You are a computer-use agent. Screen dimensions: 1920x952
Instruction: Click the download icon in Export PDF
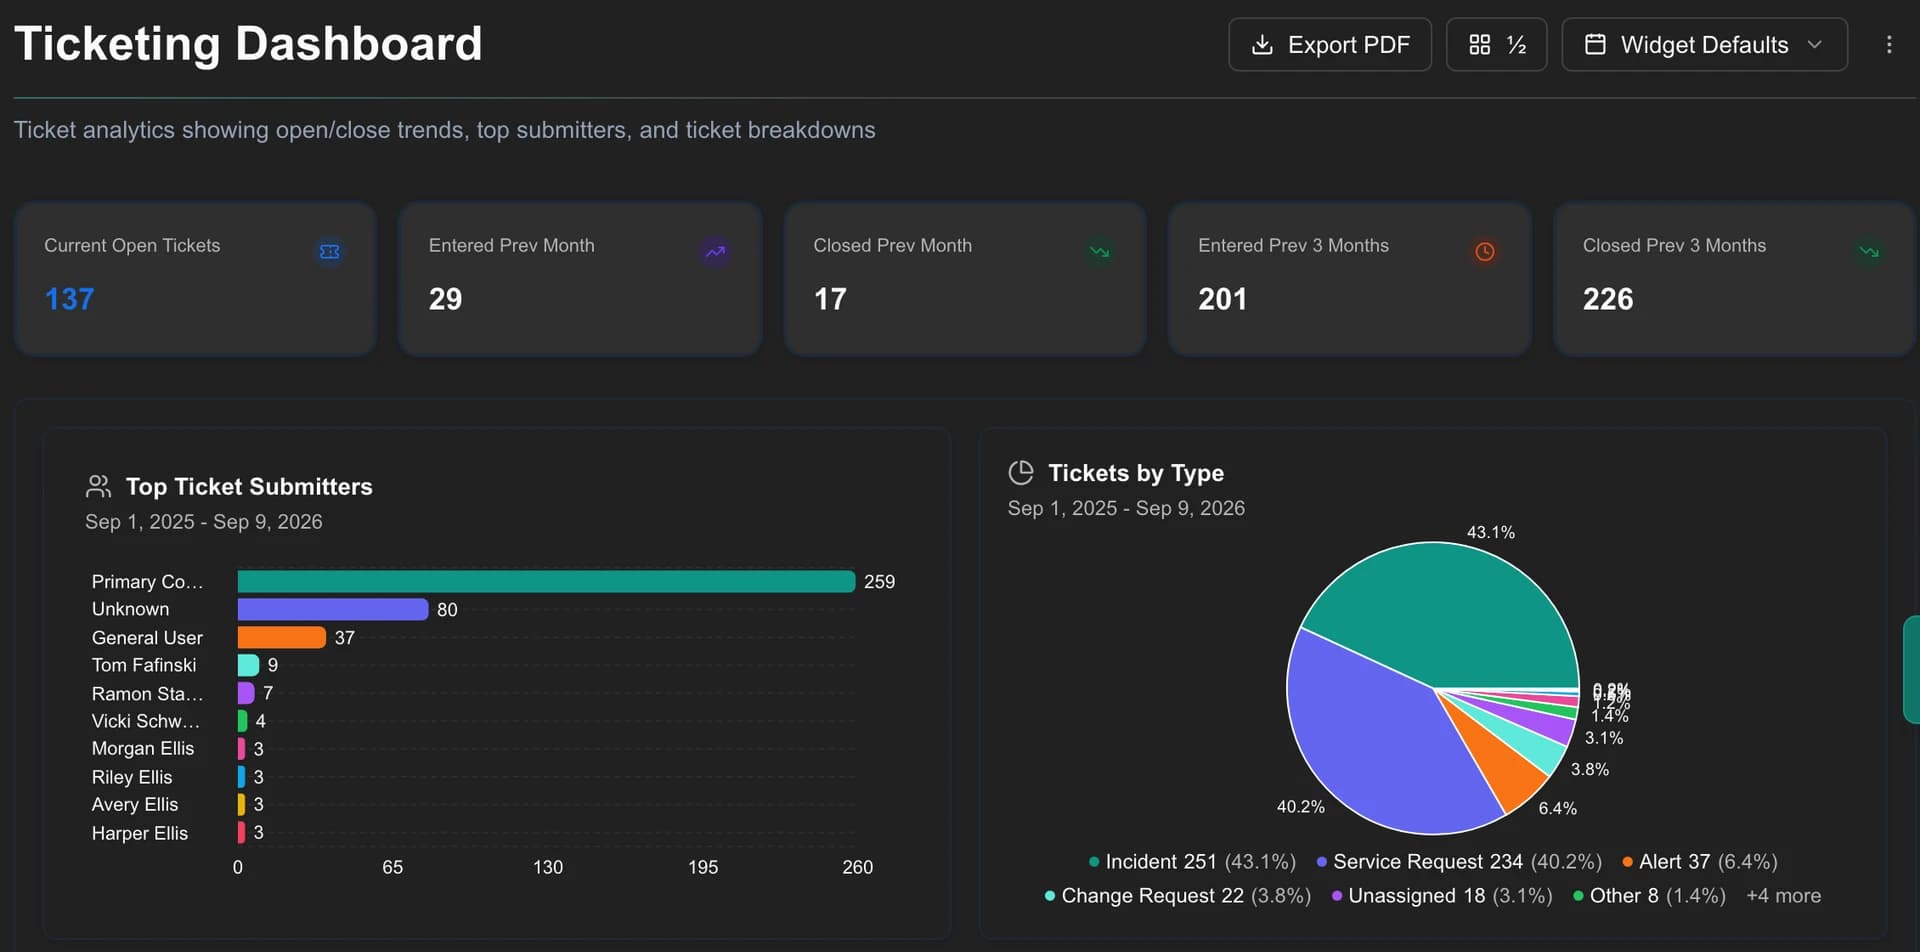click(1262, 45)
